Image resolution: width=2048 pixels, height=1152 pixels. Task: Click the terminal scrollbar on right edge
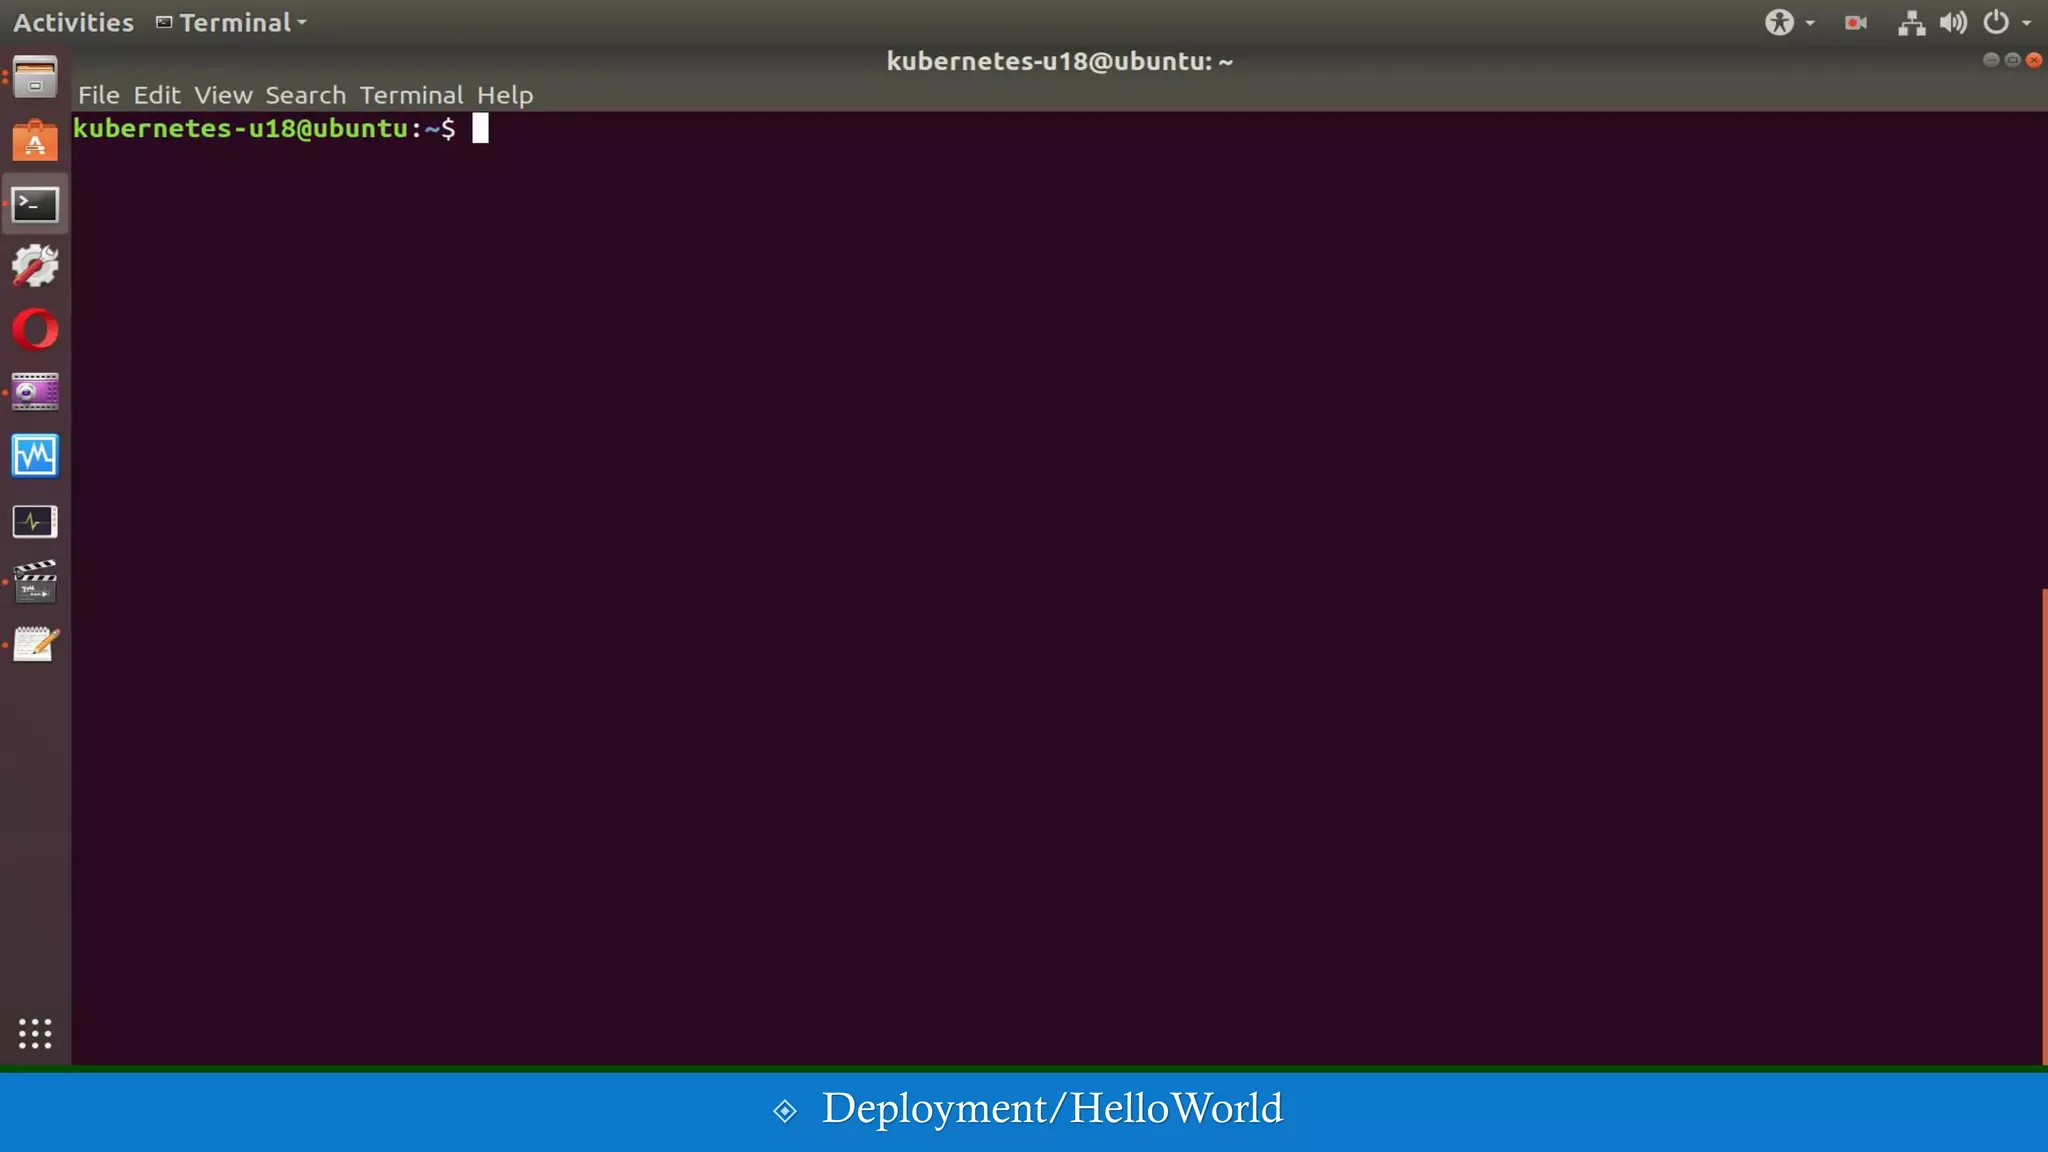point(2044,826)
